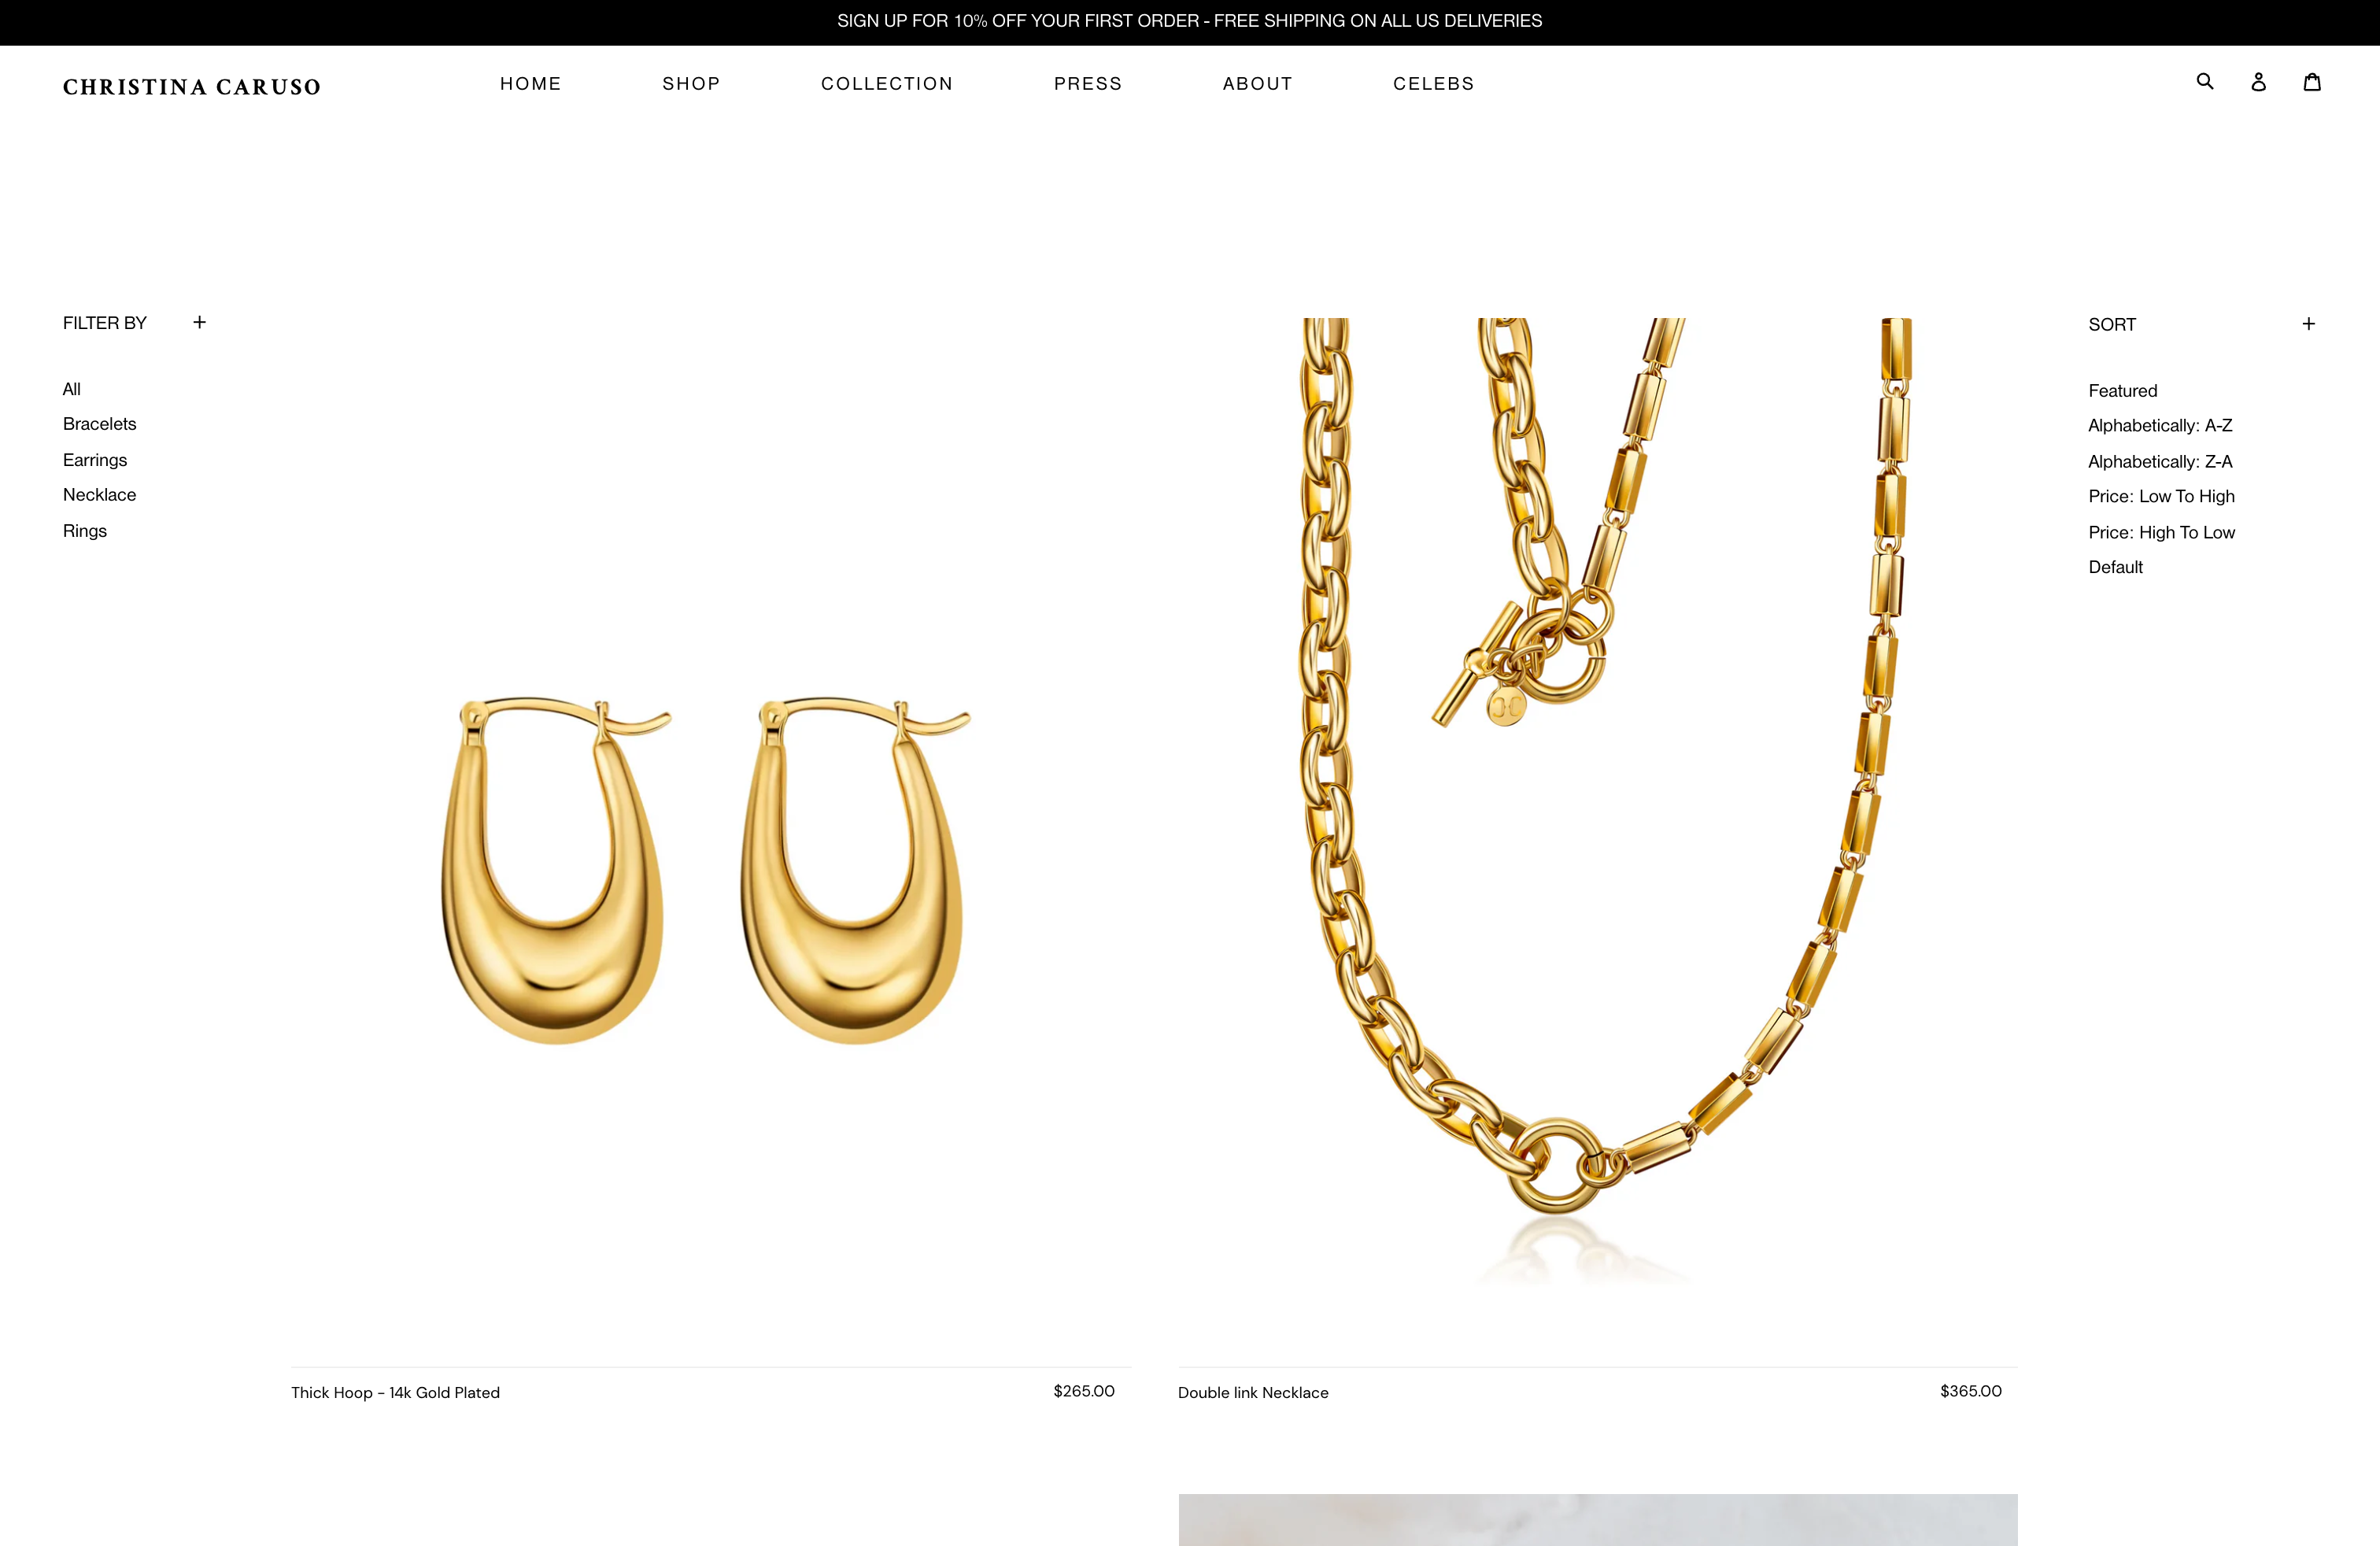The image size is (2380, 1546).
Task: Open the shopping bag icon
Action: (2312, 82)
